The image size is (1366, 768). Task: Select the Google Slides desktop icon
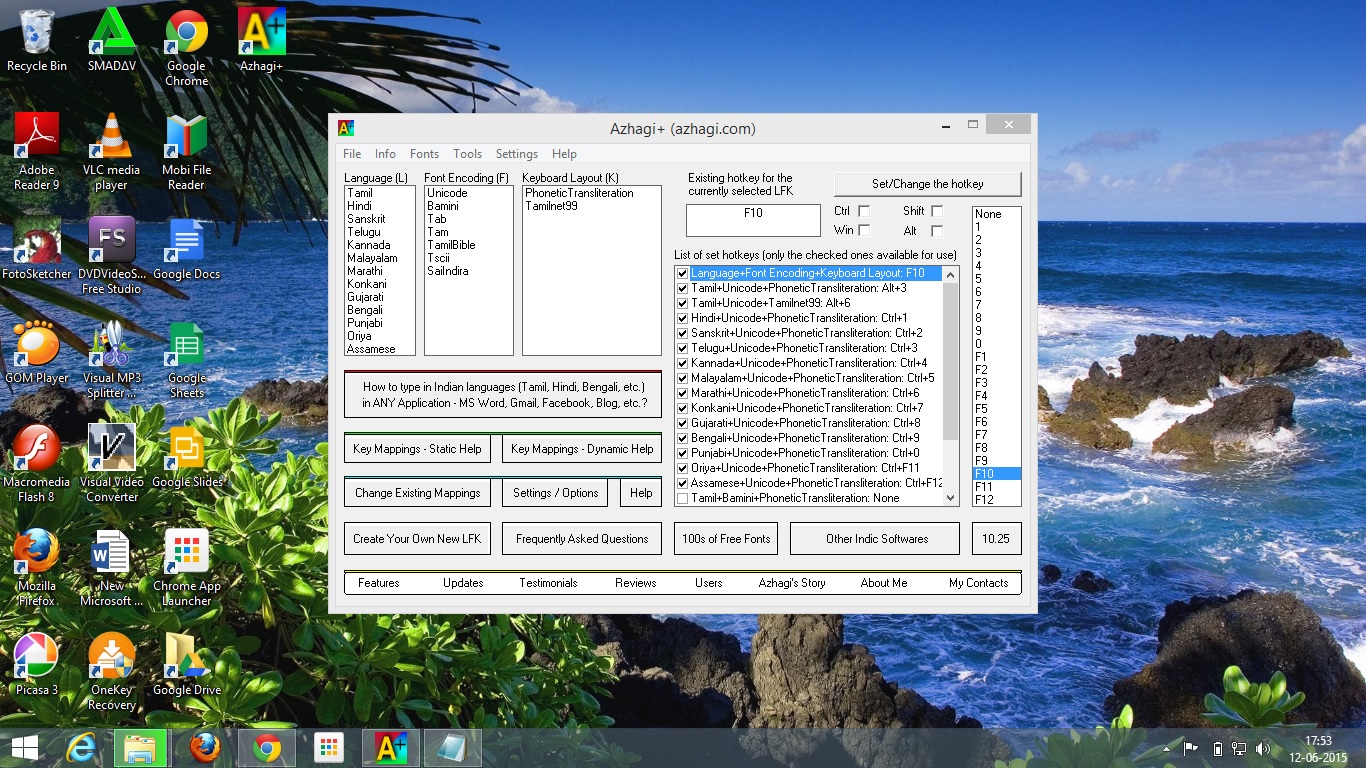click(186, 457)
